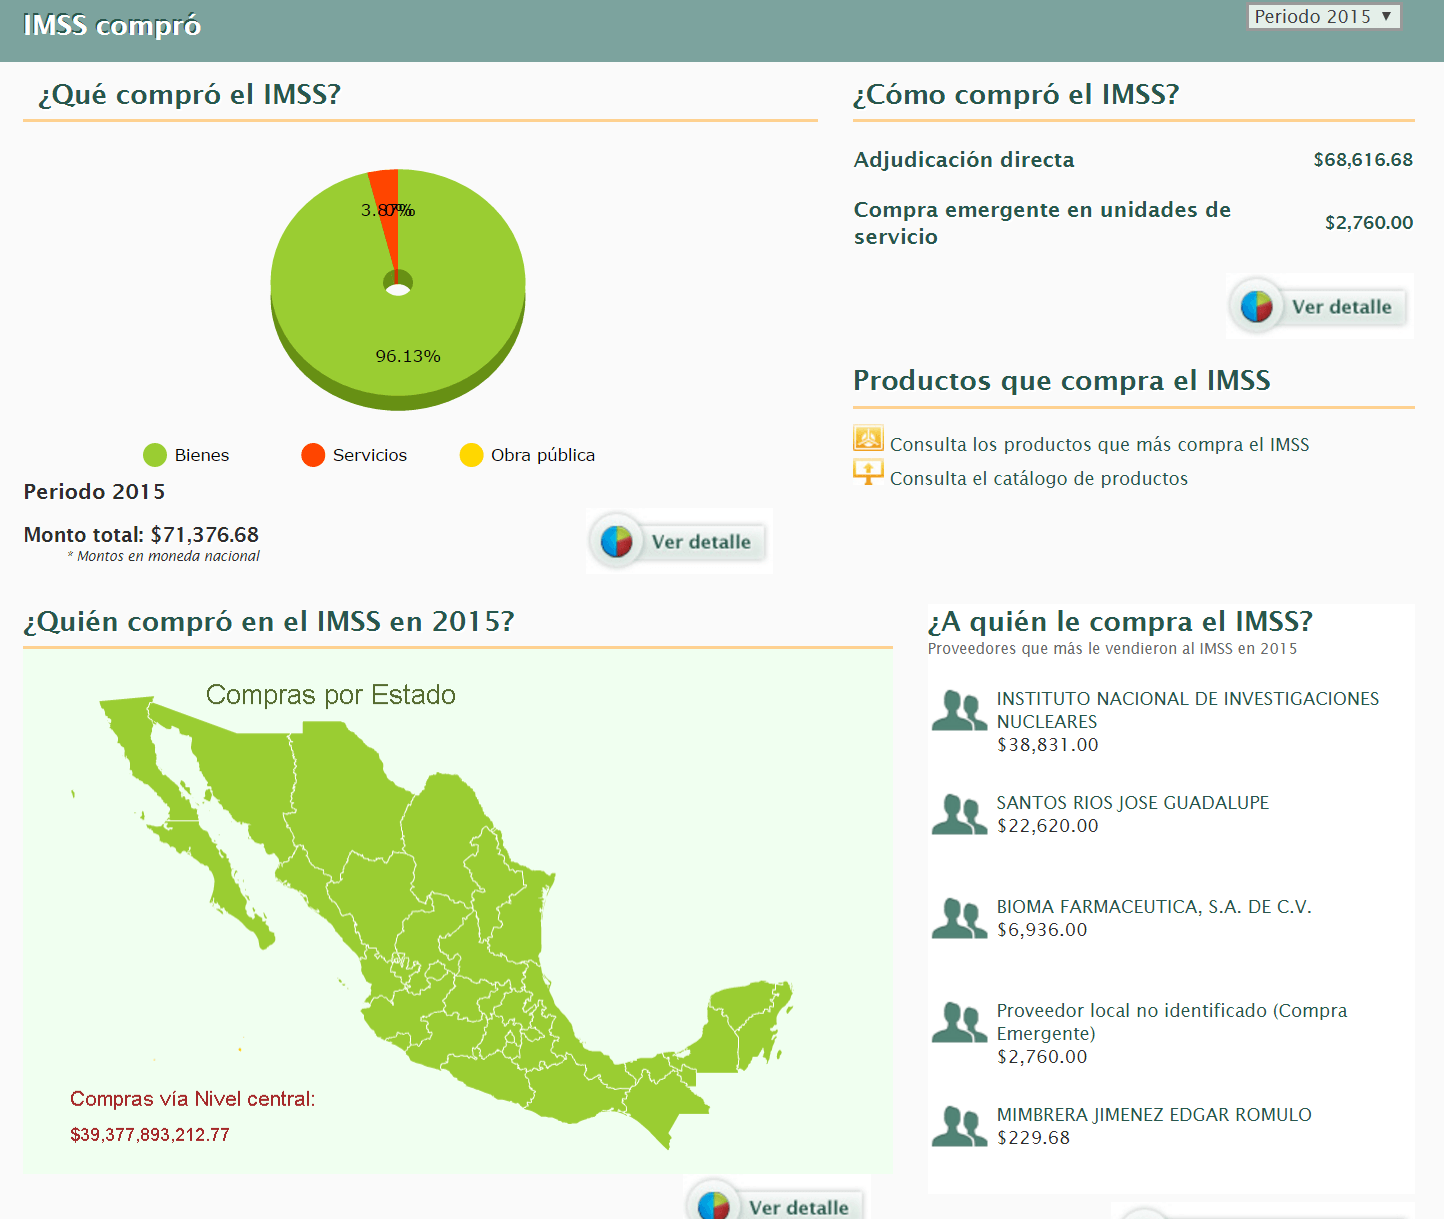
Task: Click the Compras por Estado map title
Action: point(331,695)
